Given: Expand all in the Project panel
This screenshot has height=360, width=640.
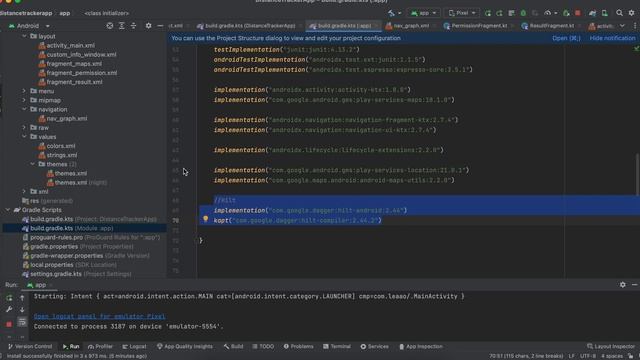Looking at the screenshot, I should (x=122, y=26).
